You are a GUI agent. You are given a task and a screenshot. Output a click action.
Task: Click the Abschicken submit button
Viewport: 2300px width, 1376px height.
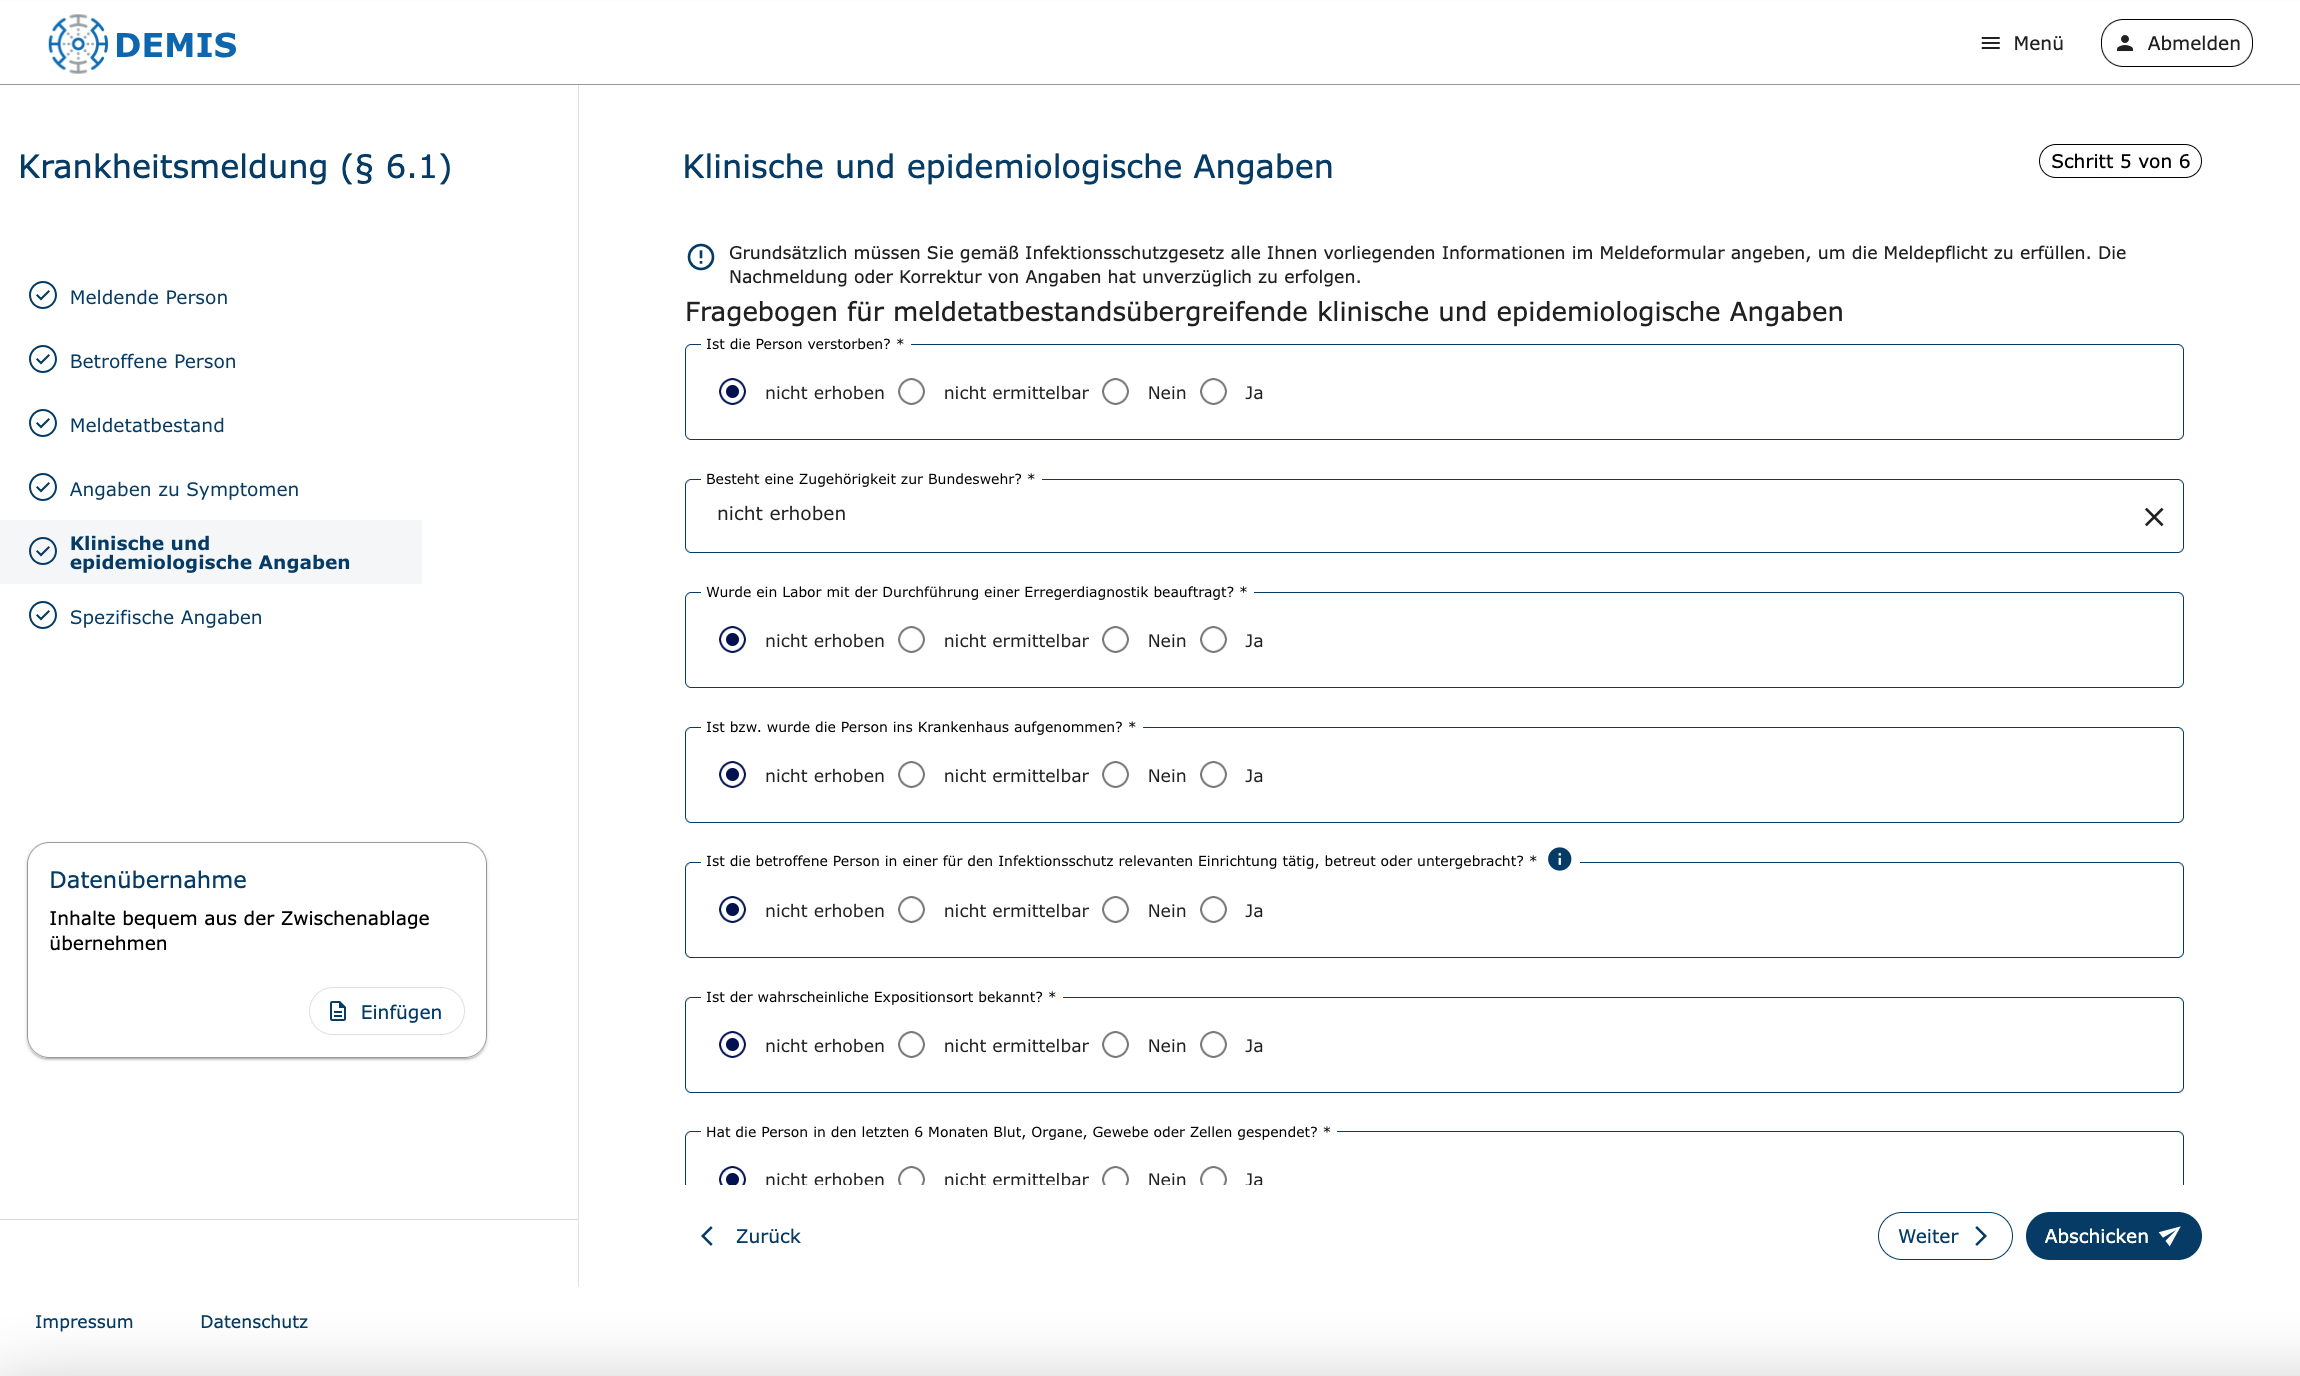coord(2112,1236)
